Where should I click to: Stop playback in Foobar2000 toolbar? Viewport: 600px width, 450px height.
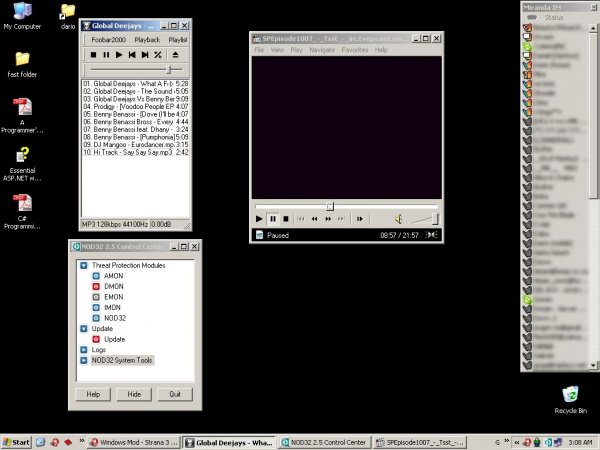tap(93, 55)
